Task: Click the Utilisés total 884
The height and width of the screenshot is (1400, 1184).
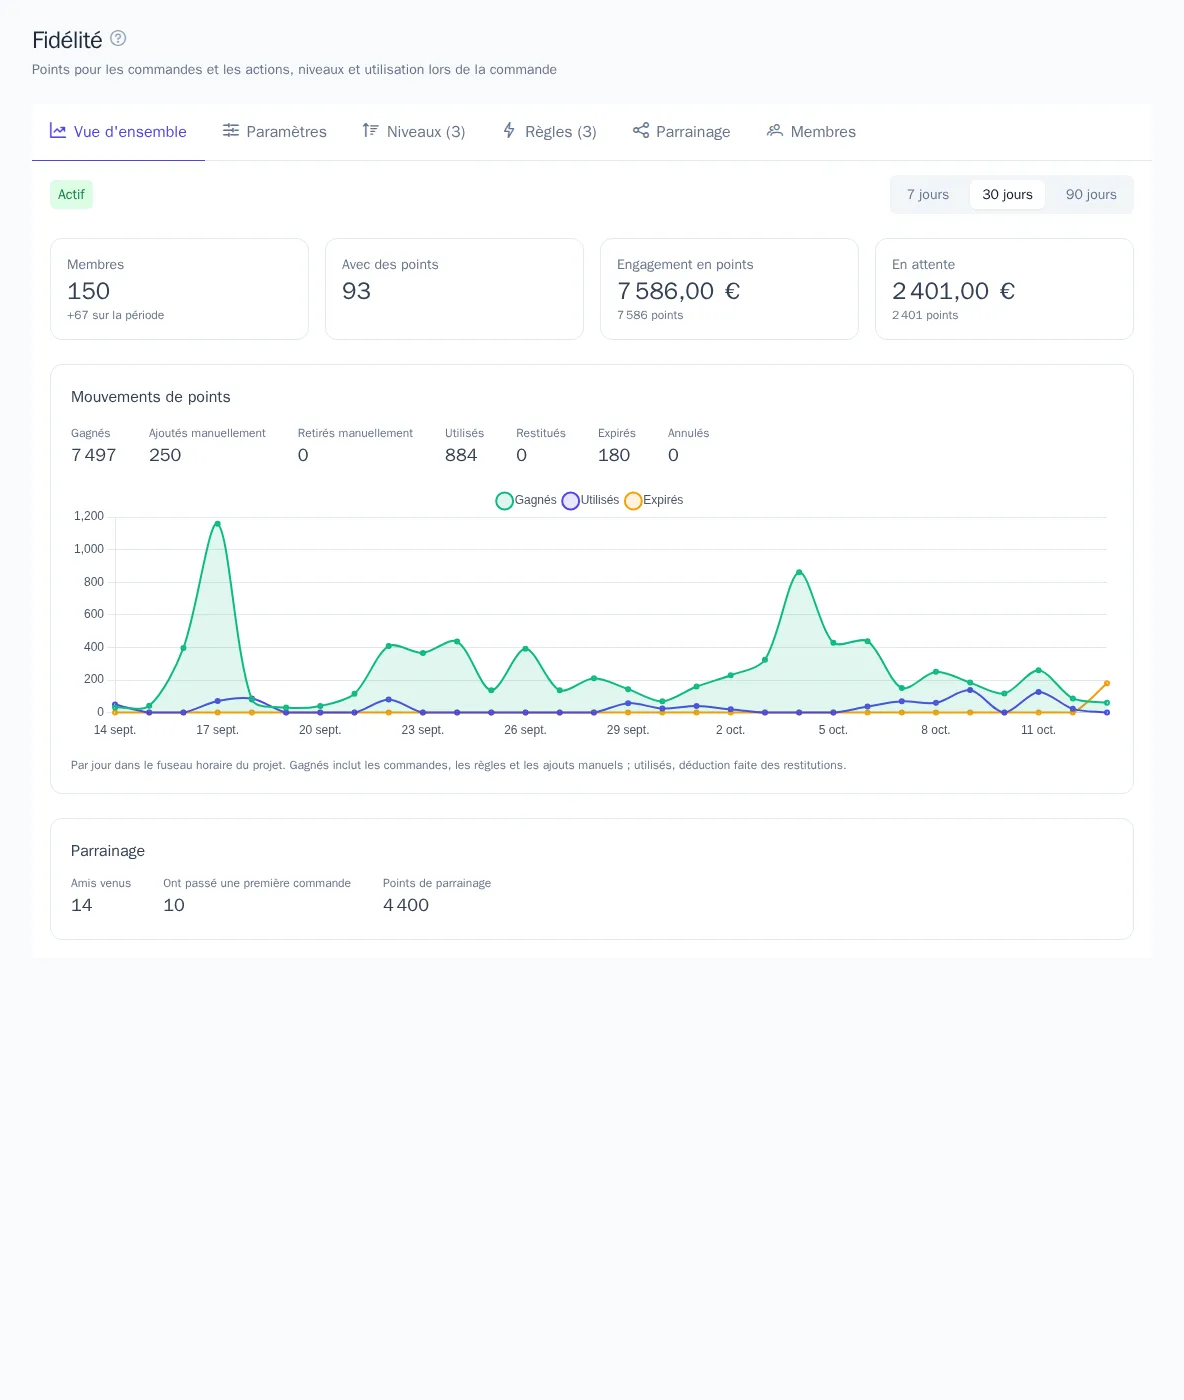Action: [461, 455]
